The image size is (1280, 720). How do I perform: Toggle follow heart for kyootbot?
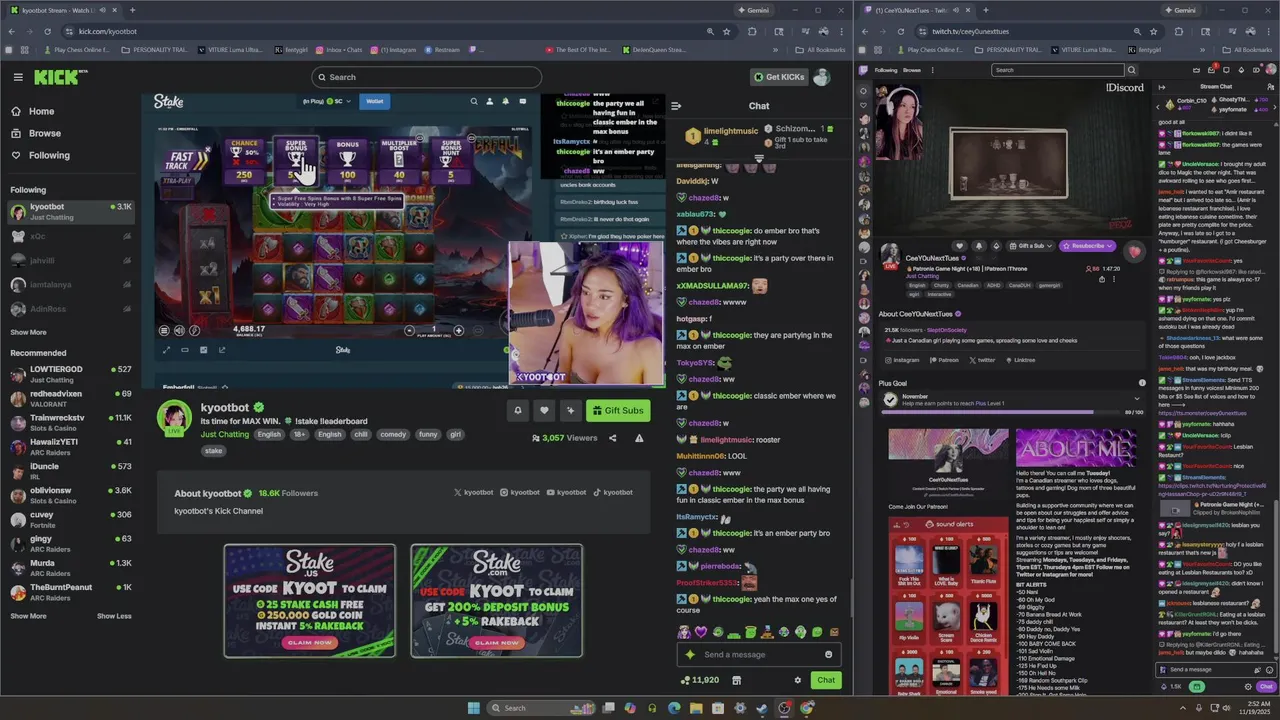pyautogui.click(x=544, y=410)
